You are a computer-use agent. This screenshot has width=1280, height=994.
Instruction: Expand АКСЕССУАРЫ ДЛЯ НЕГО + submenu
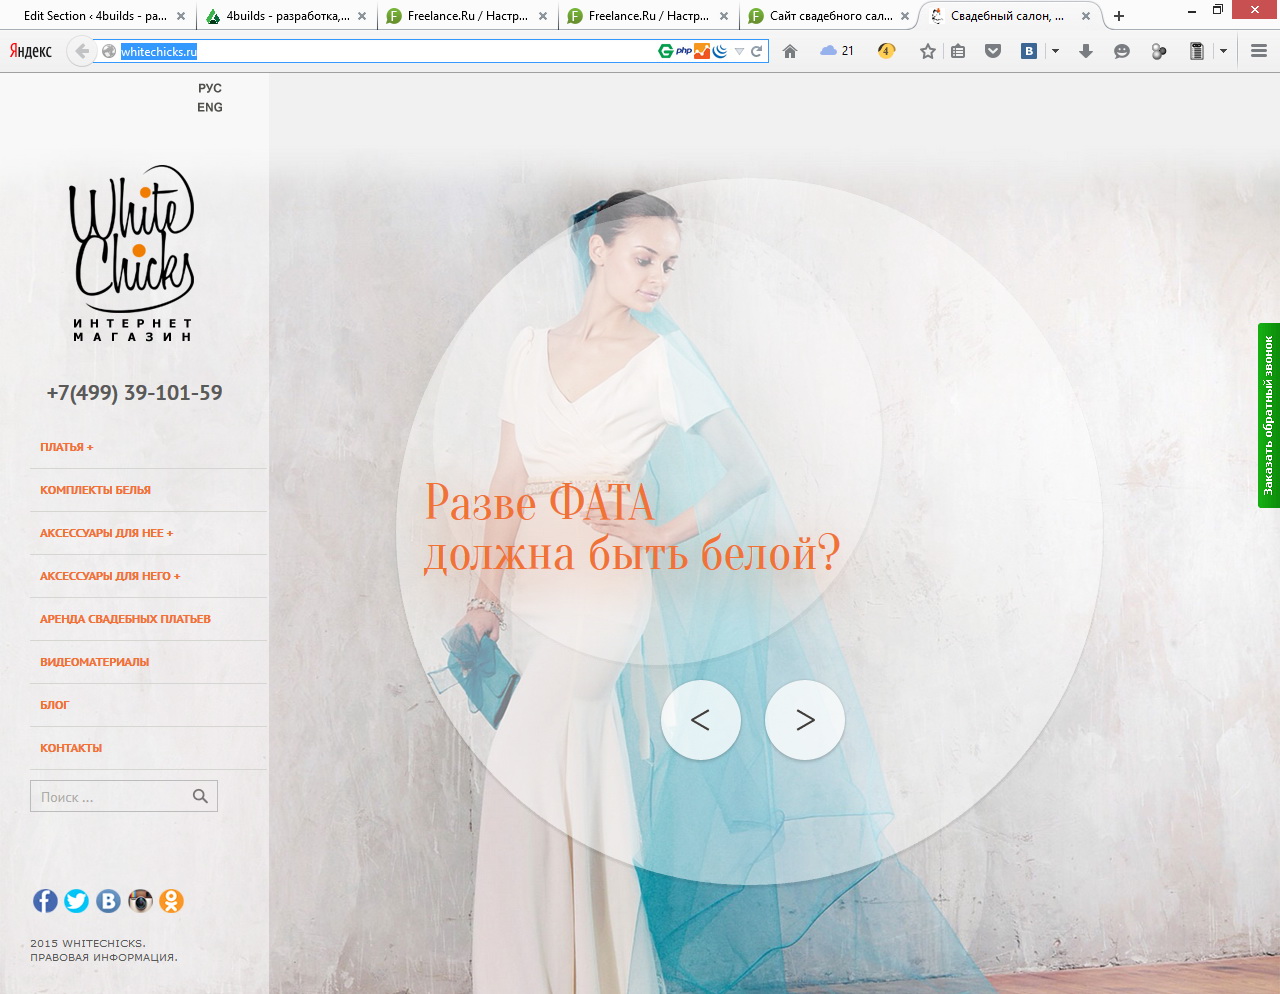point(111,576)
